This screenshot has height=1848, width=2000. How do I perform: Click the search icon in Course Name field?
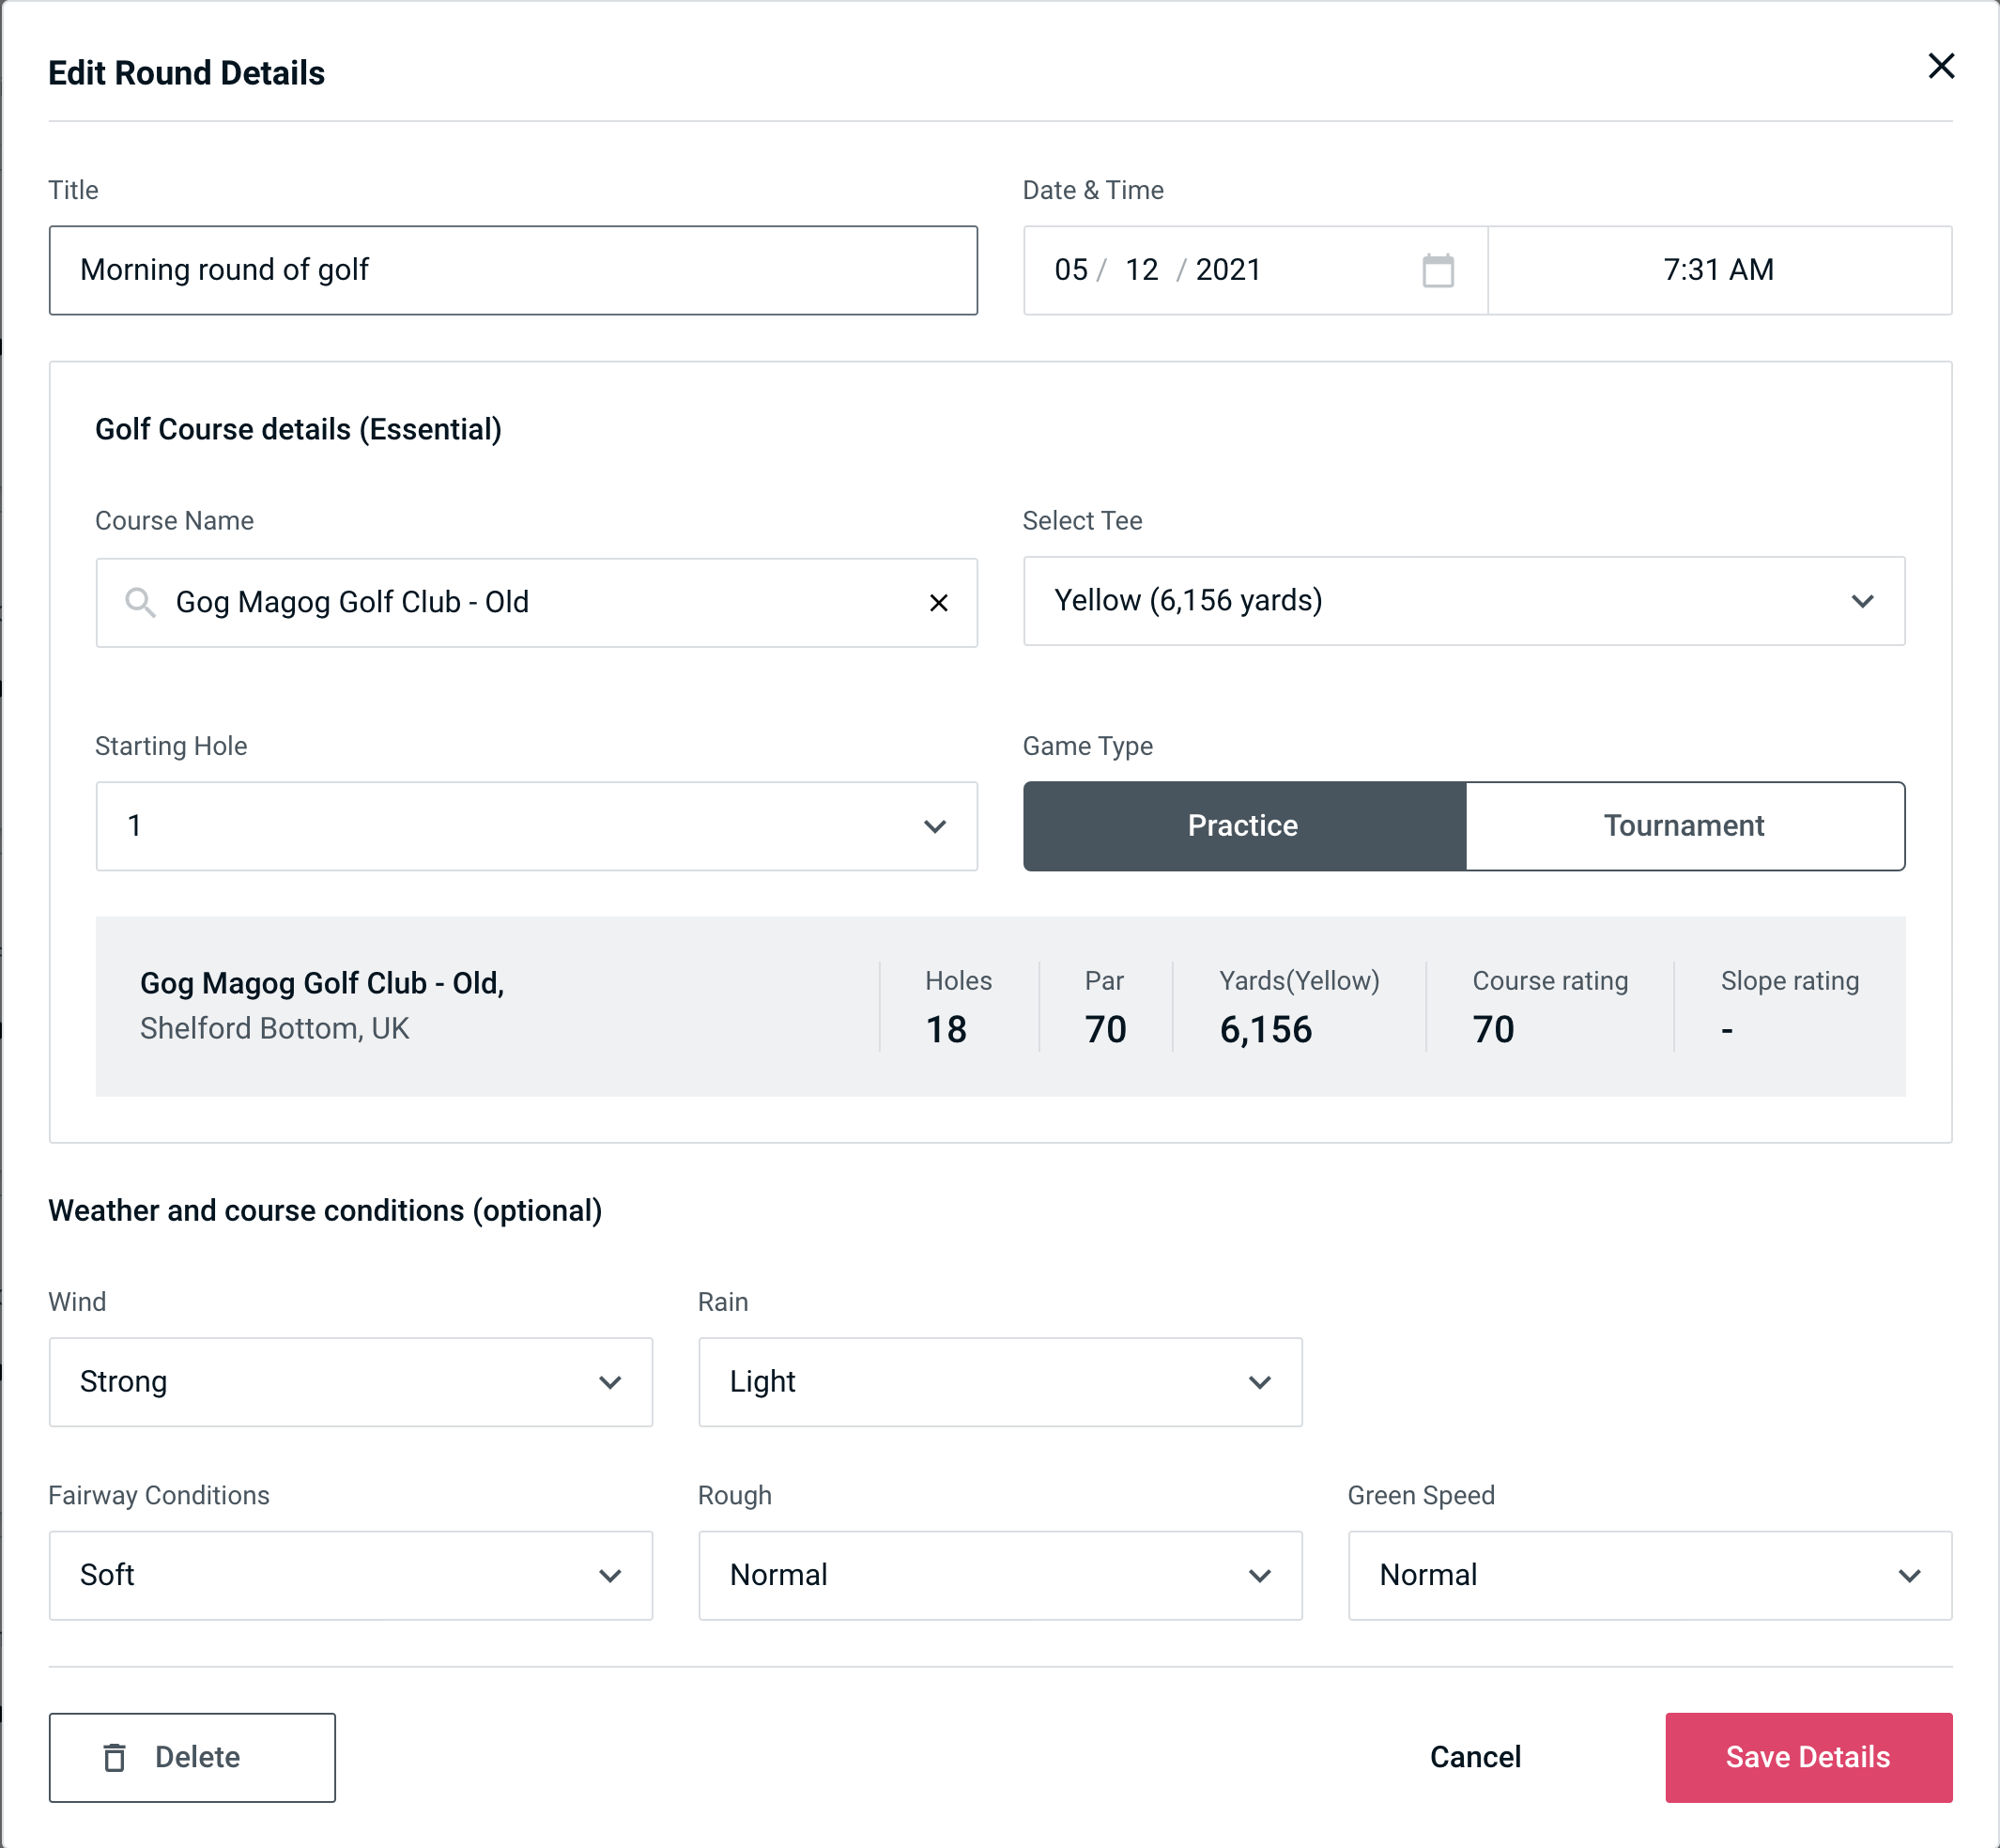(139, 601)
